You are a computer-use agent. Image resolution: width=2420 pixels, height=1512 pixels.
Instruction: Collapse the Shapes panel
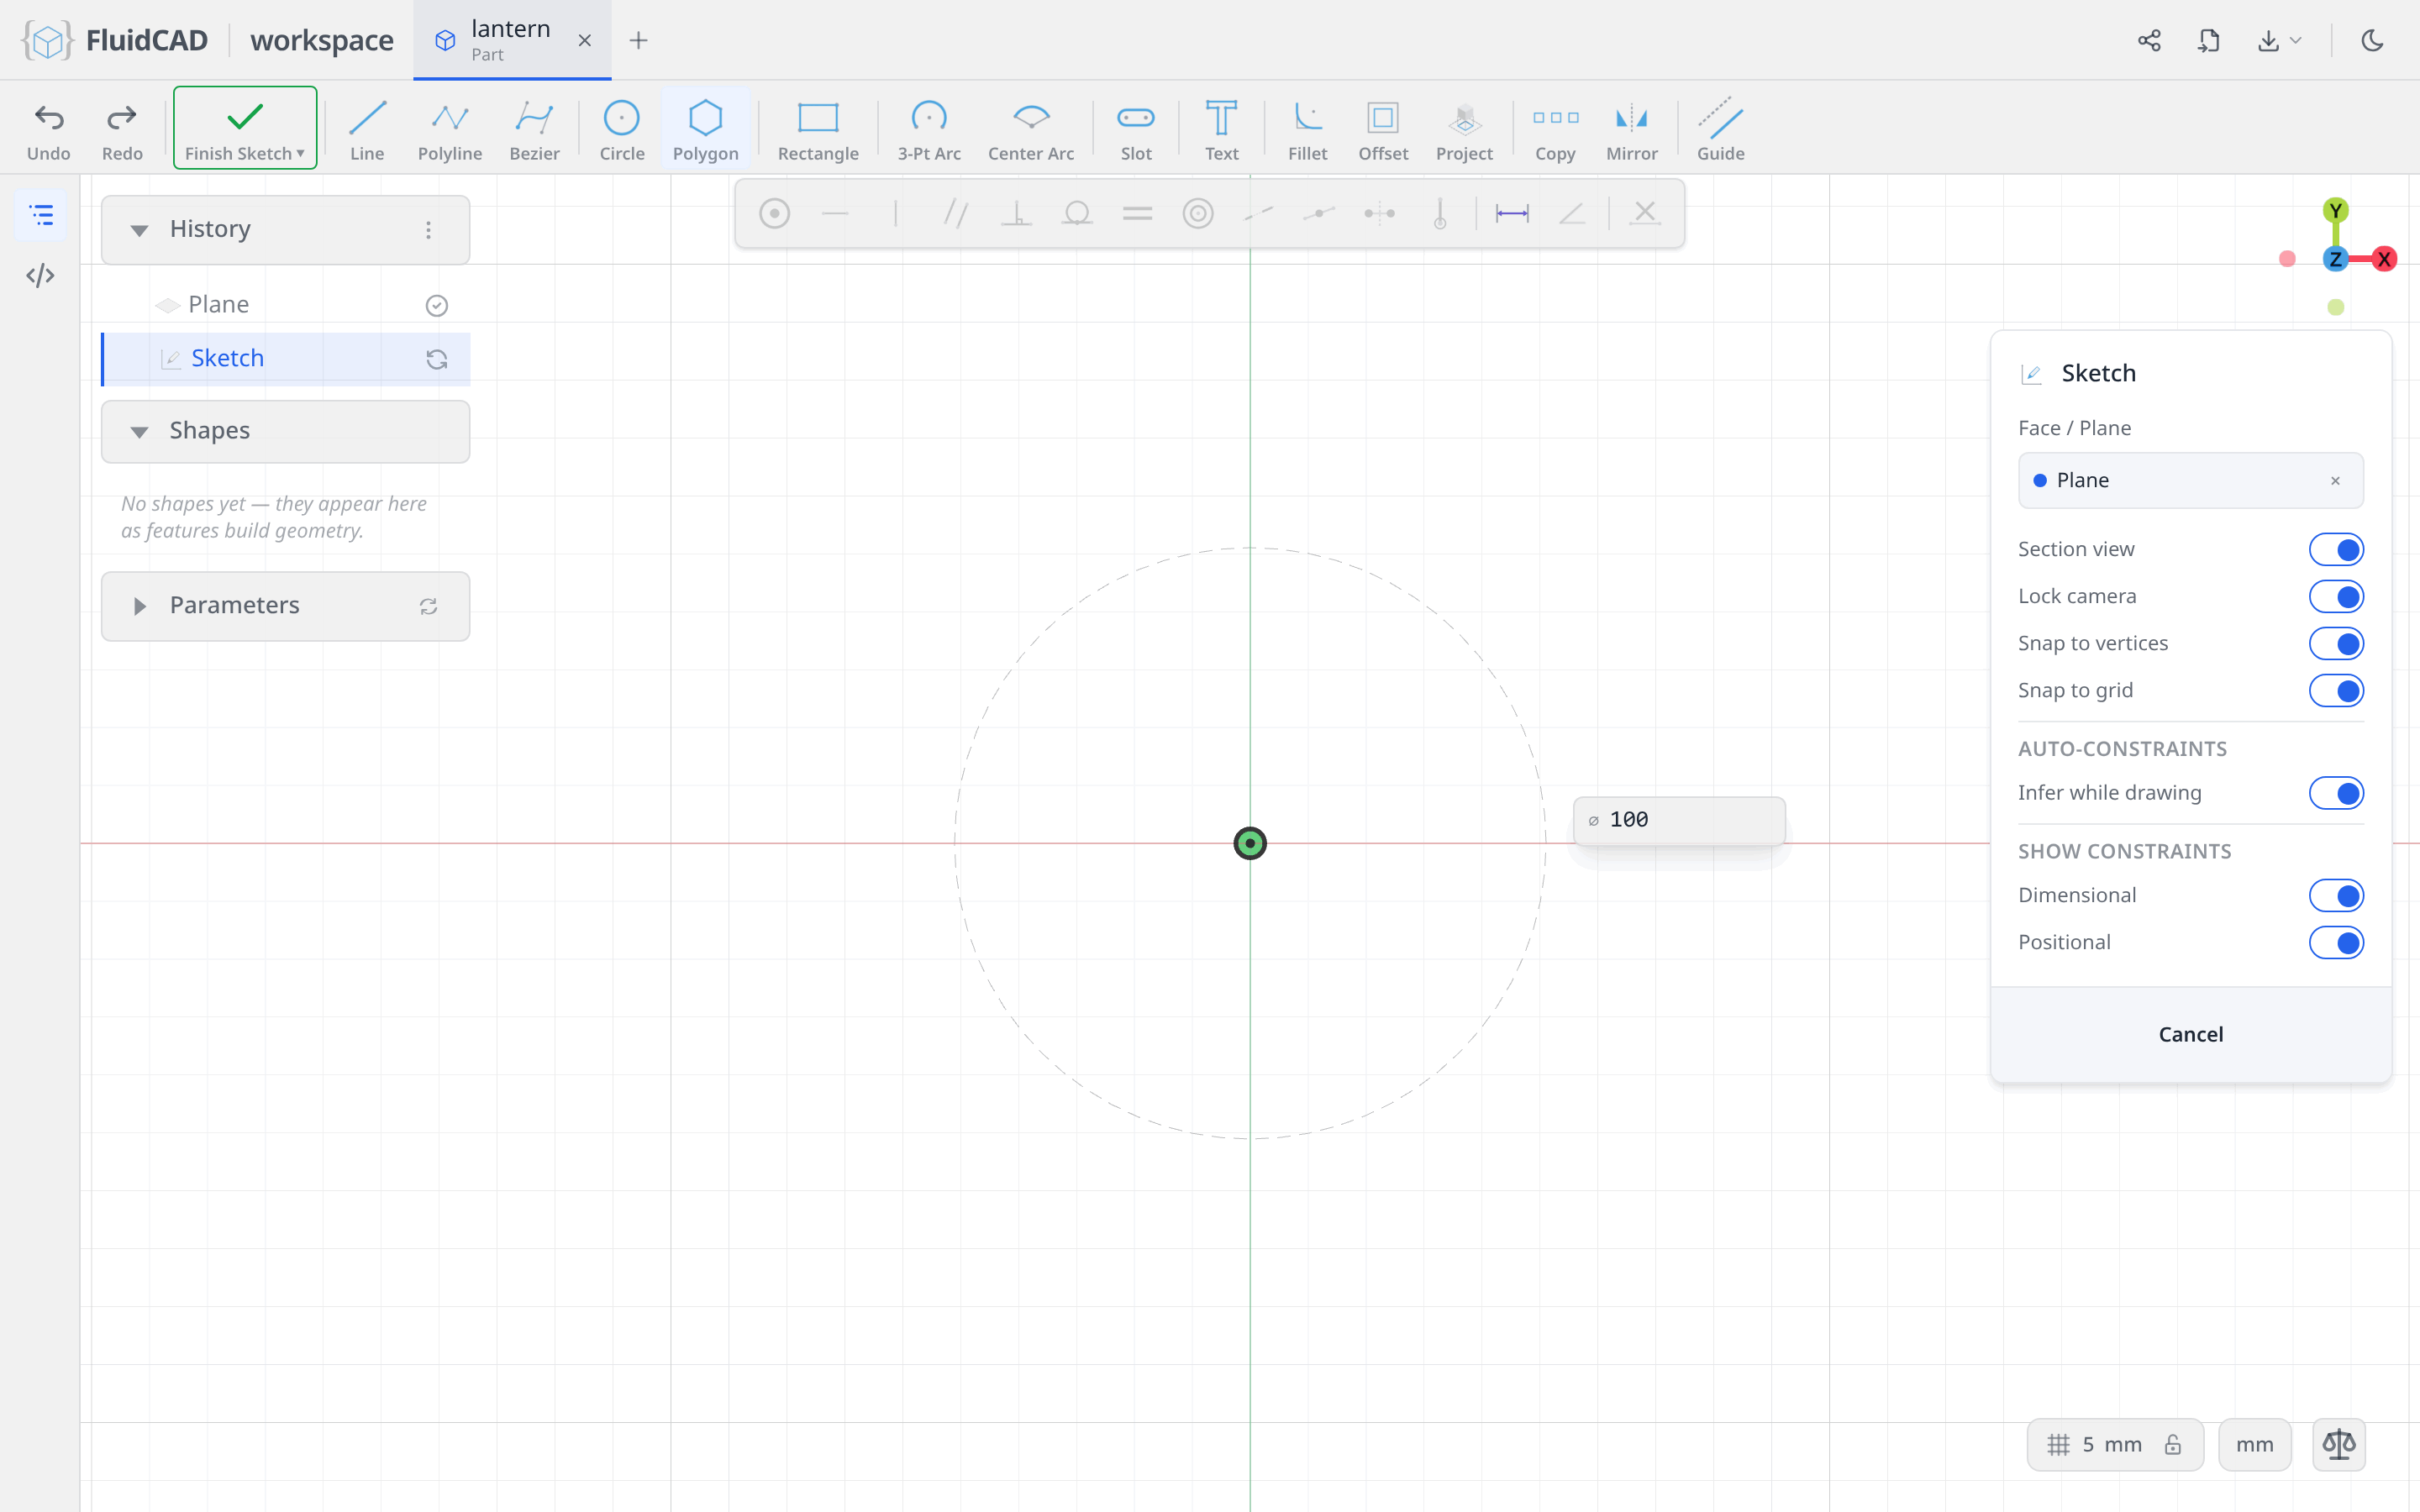tap(139, 431)
